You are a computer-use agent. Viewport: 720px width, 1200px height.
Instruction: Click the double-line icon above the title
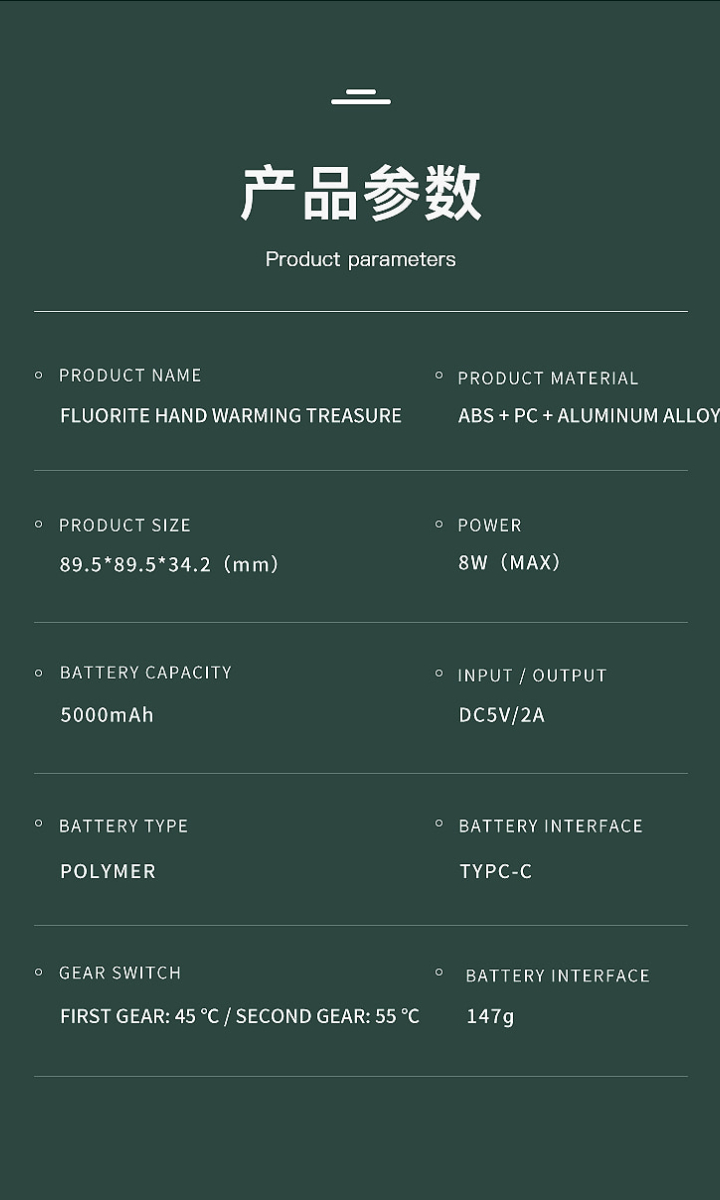pyautogui.click(x=361, y=97)
